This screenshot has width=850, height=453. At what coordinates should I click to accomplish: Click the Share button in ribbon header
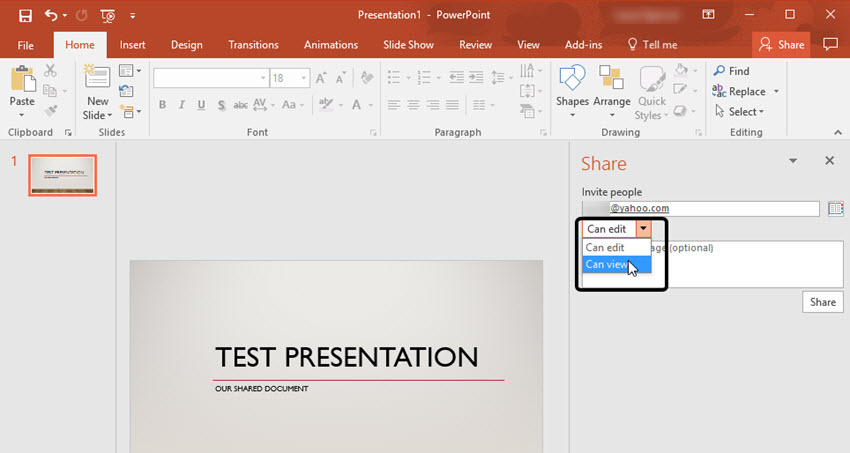point(781,45)
